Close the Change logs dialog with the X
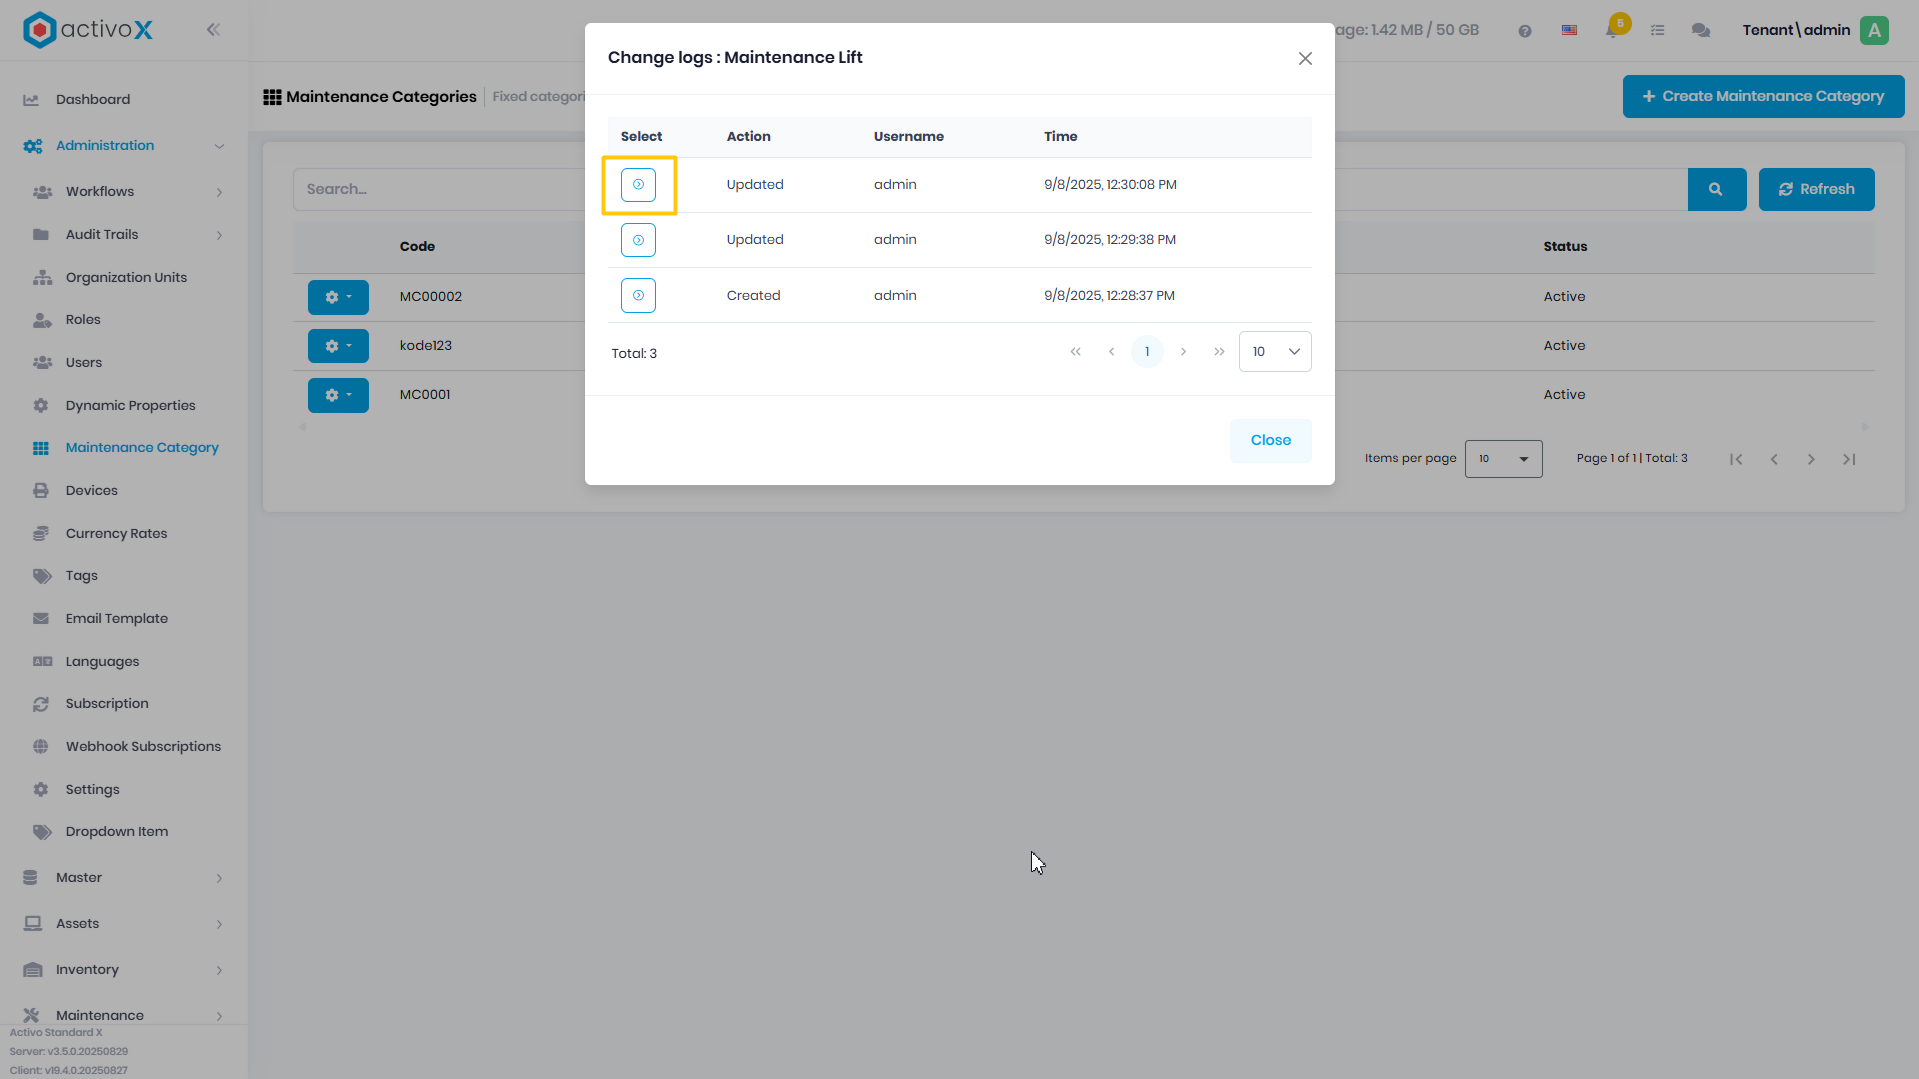Screen dimensions: 1919x1079 point(1305,59)
